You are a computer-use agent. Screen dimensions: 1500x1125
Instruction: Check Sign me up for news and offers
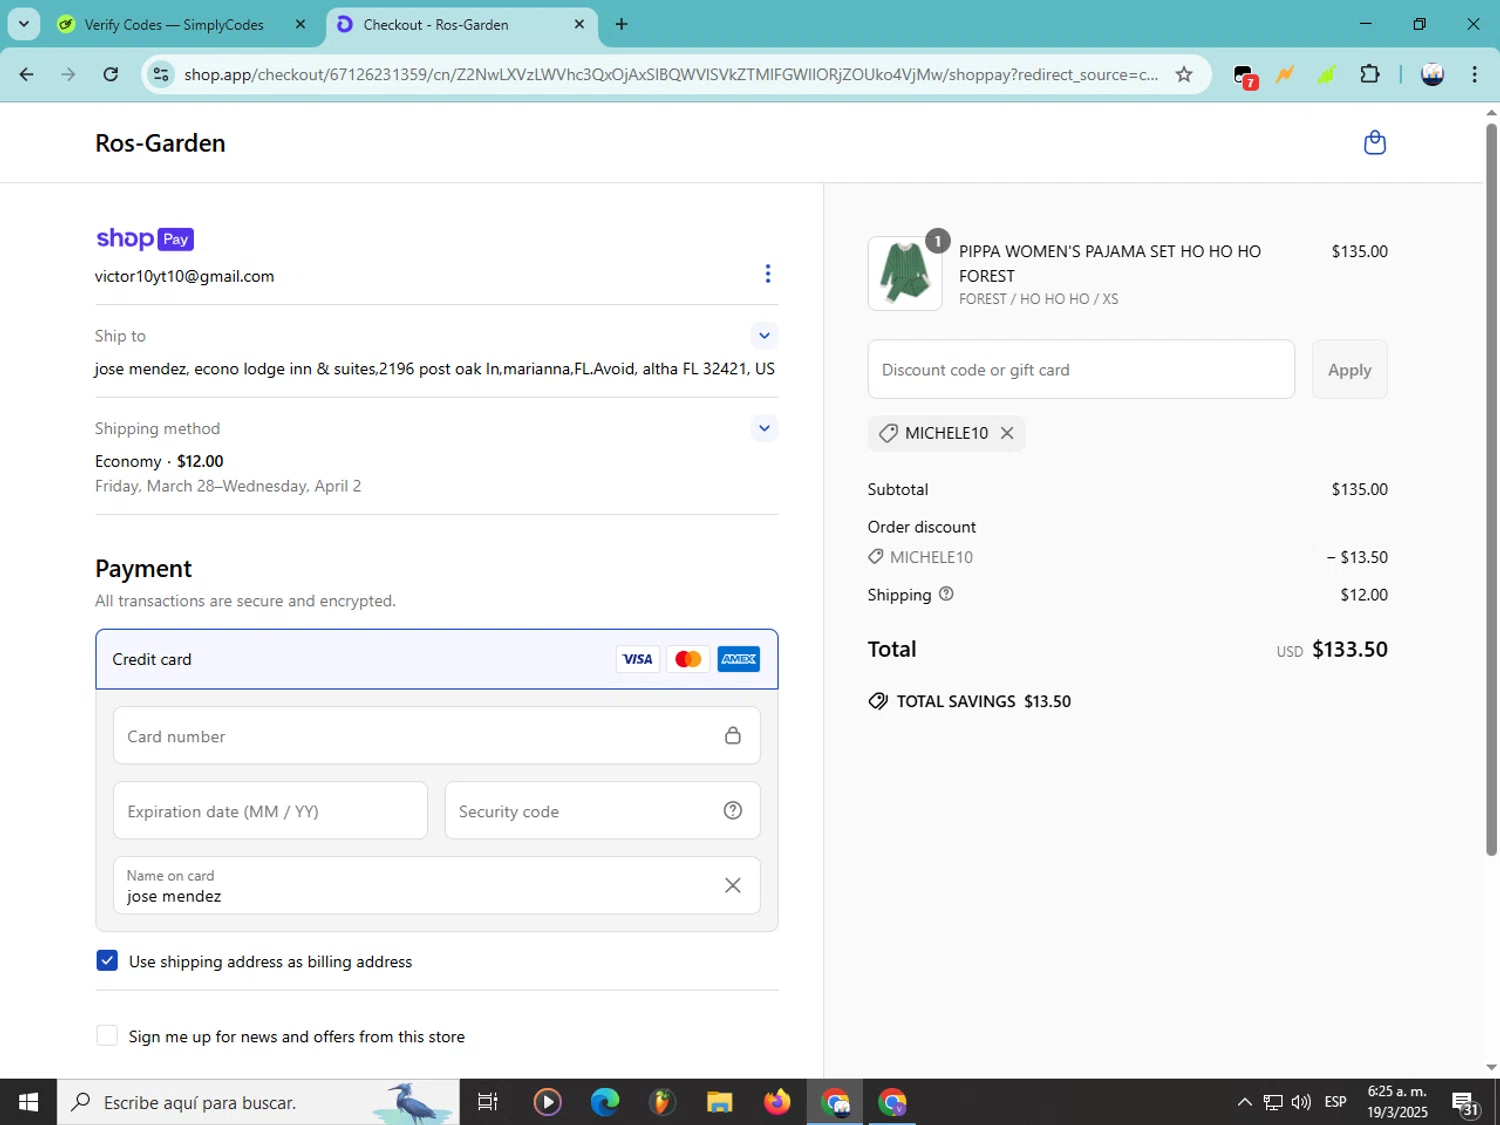coord(107,1036)
